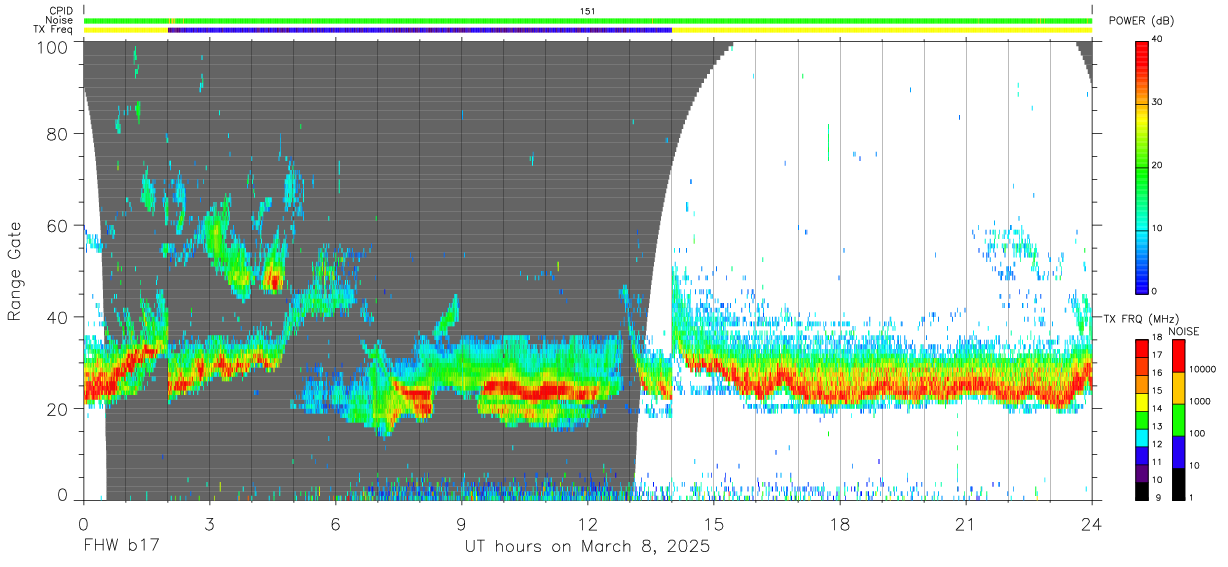Click the x-axis tick label 18

[839, 525]
